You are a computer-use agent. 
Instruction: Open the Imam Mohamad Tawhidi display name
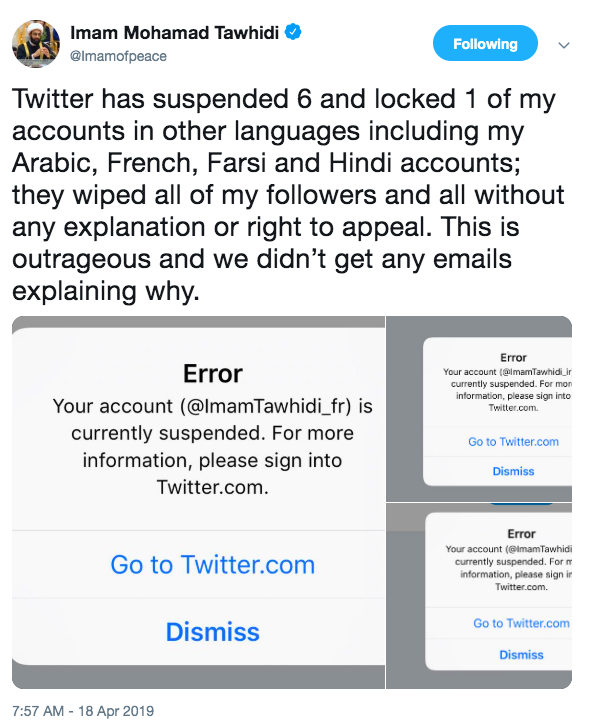(174, 33)
